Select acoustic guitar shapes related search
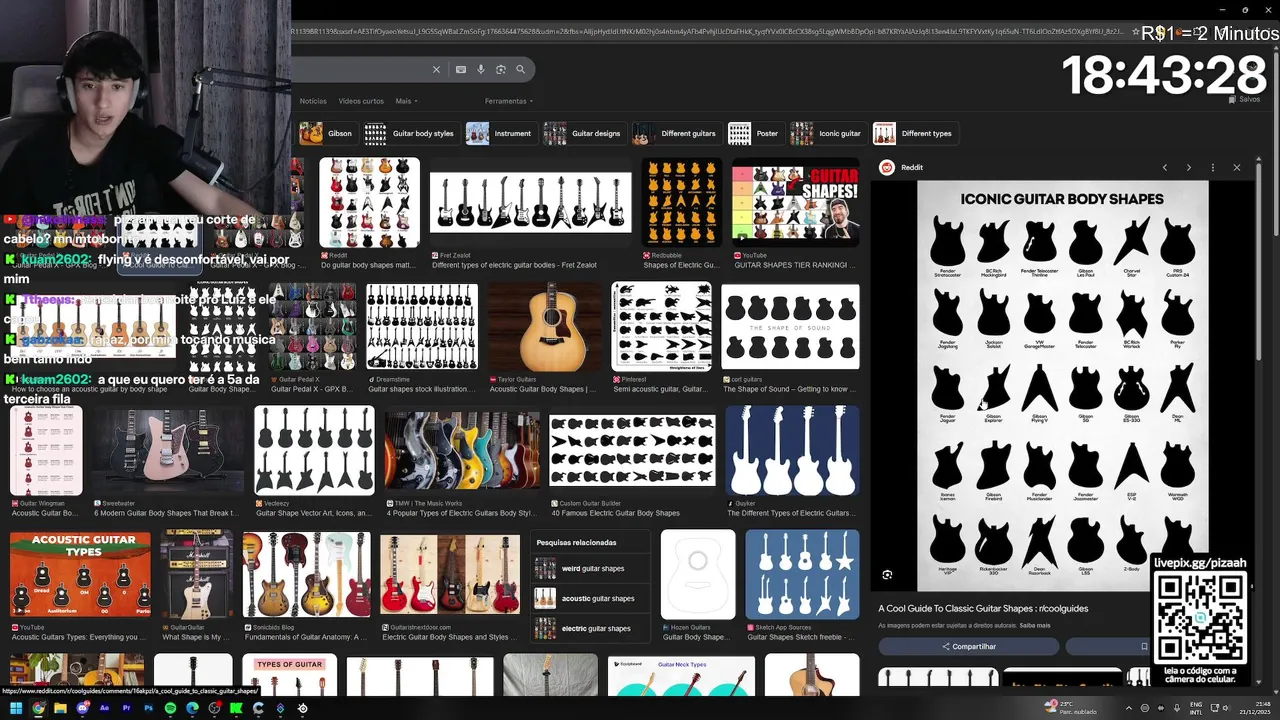The image size is (1280, 720). pyautogui.click(x=592, y=598)
